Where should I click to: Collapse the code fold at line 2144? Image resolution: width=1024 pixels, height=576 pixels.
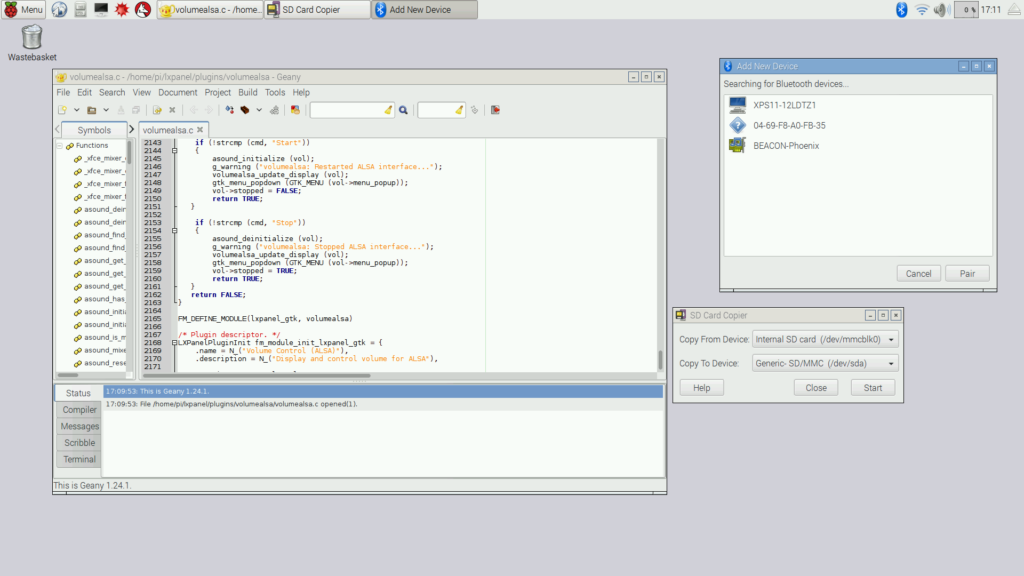point(175,150)
